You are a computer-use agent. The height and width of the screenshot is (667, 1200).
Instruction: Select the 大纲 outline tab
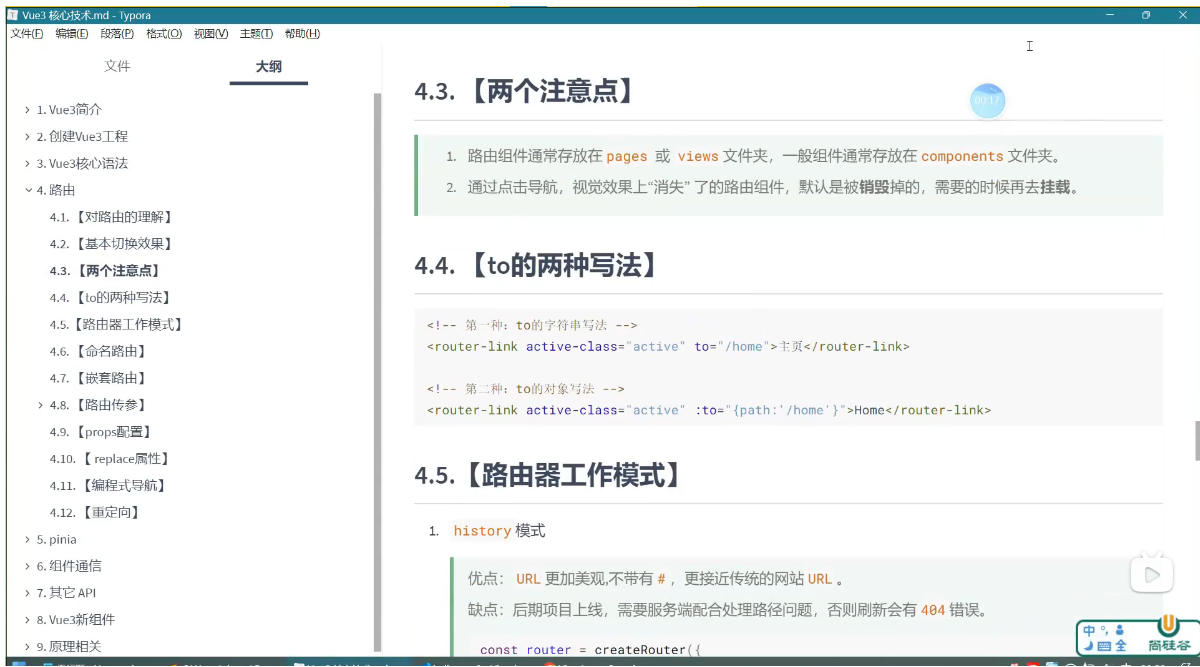[268, 66]
